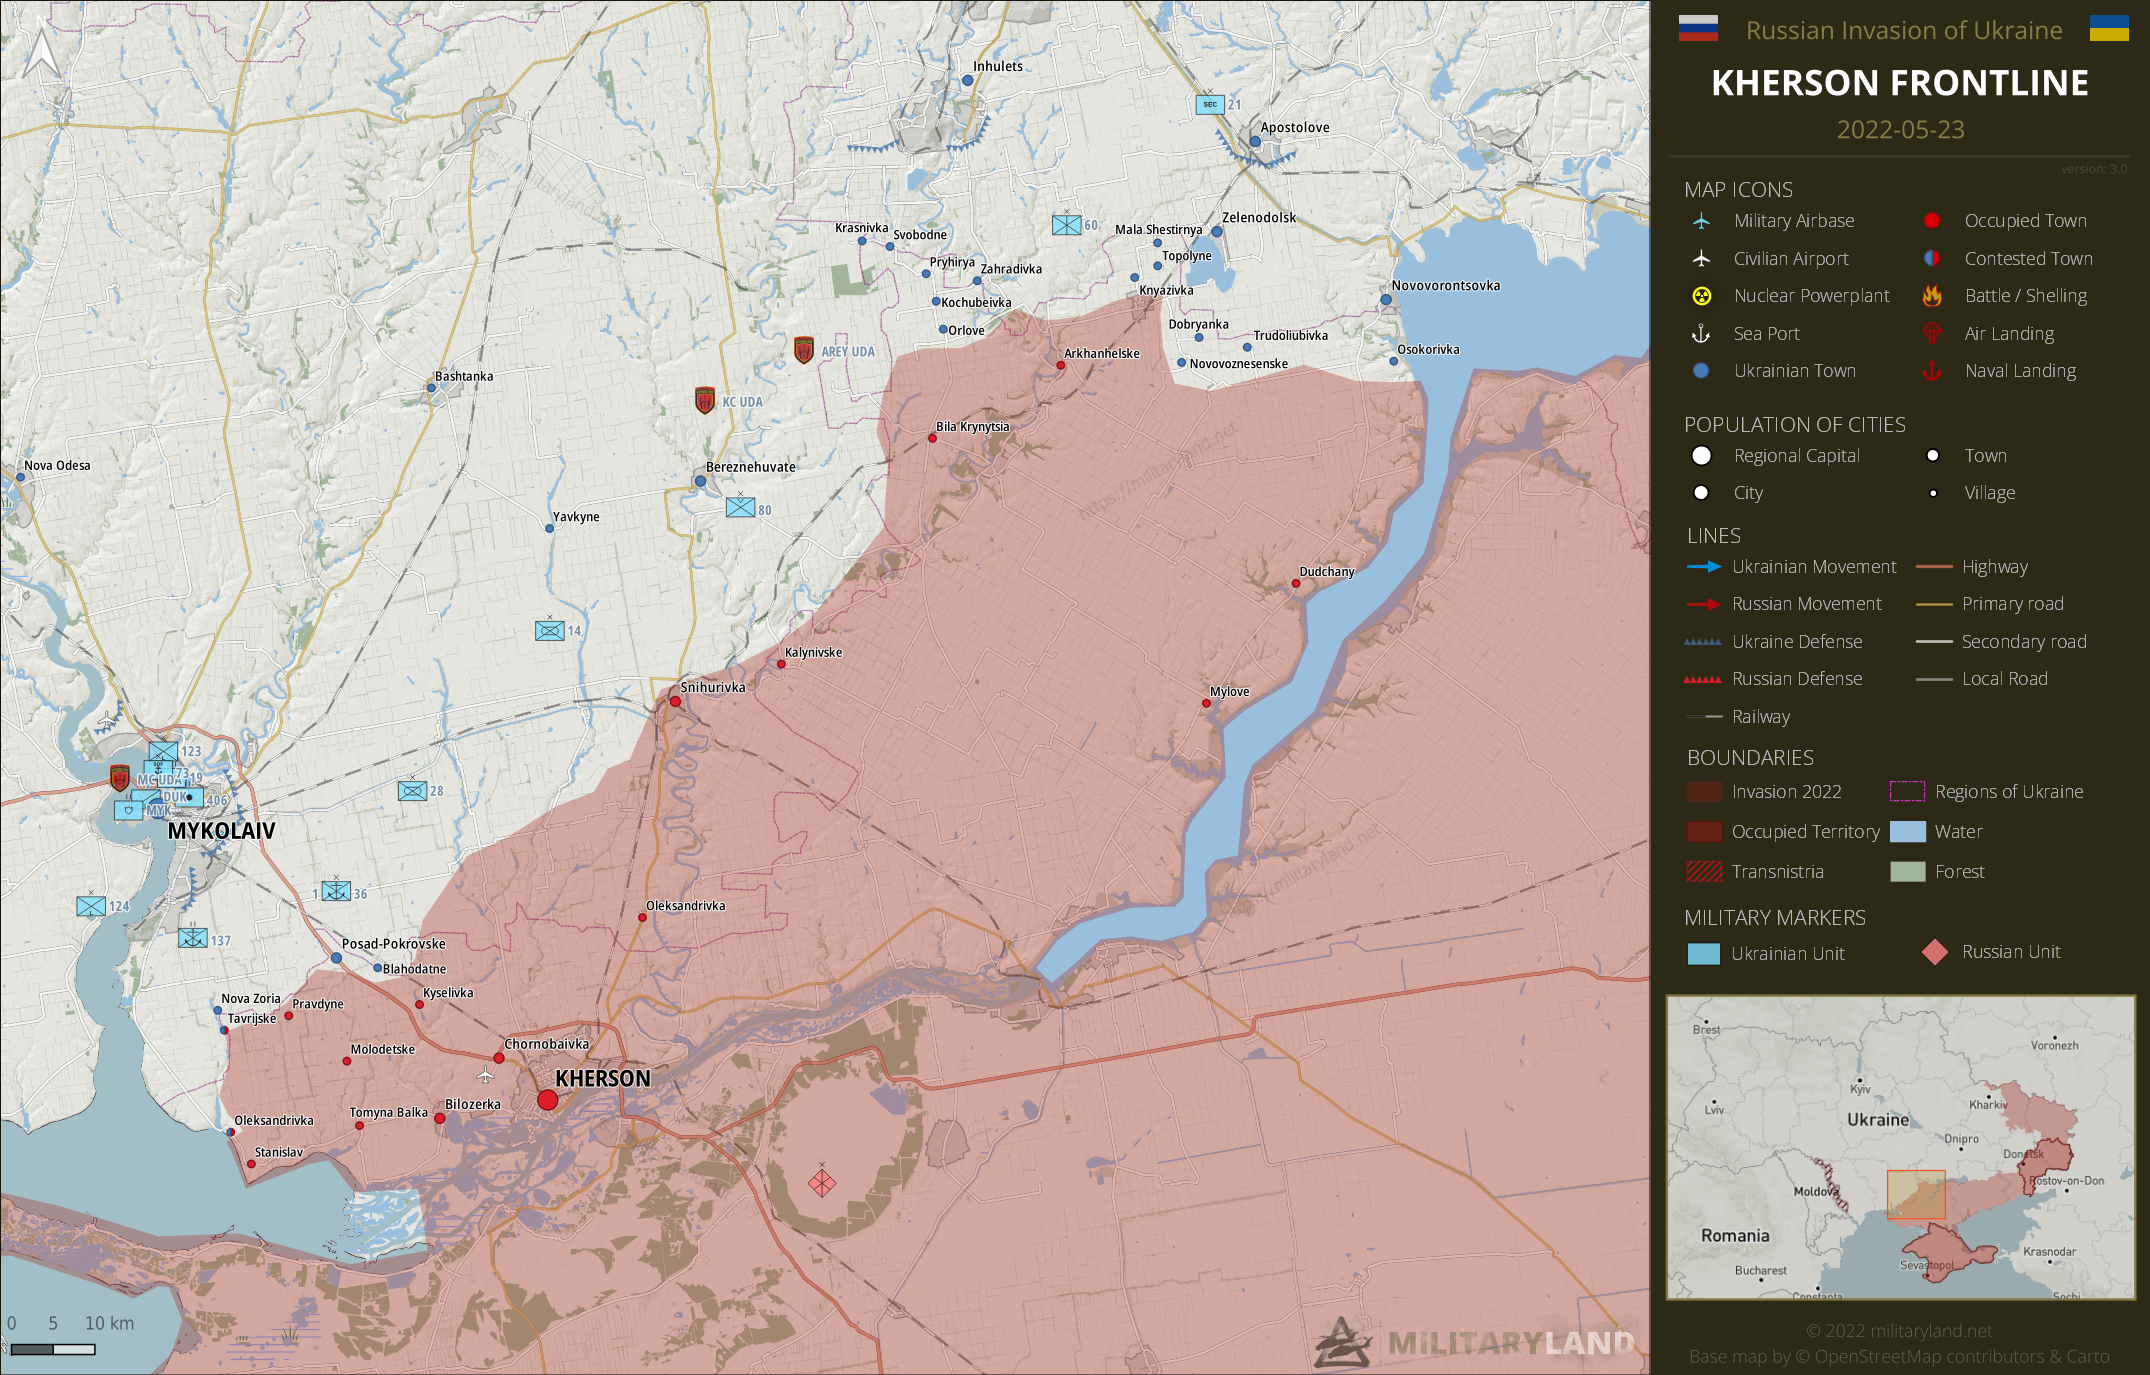Image resolution: width=2150 pixels, height=1375 pixels.
Task: Click the AREY UDA shield emblem
Action: tap(804, 350)
